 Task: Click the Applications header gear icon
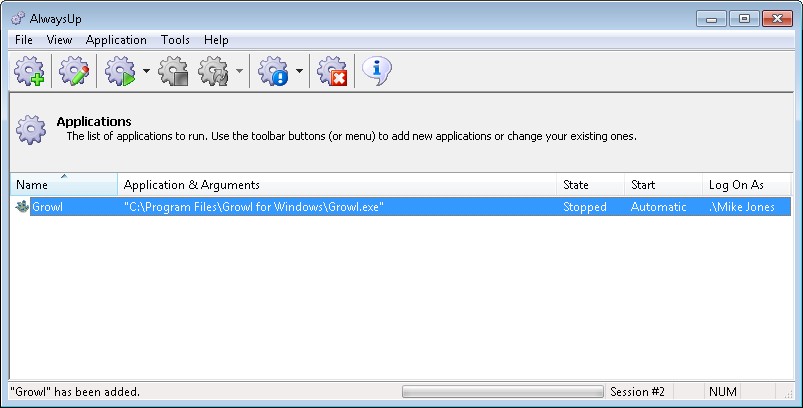coord(31,129)
